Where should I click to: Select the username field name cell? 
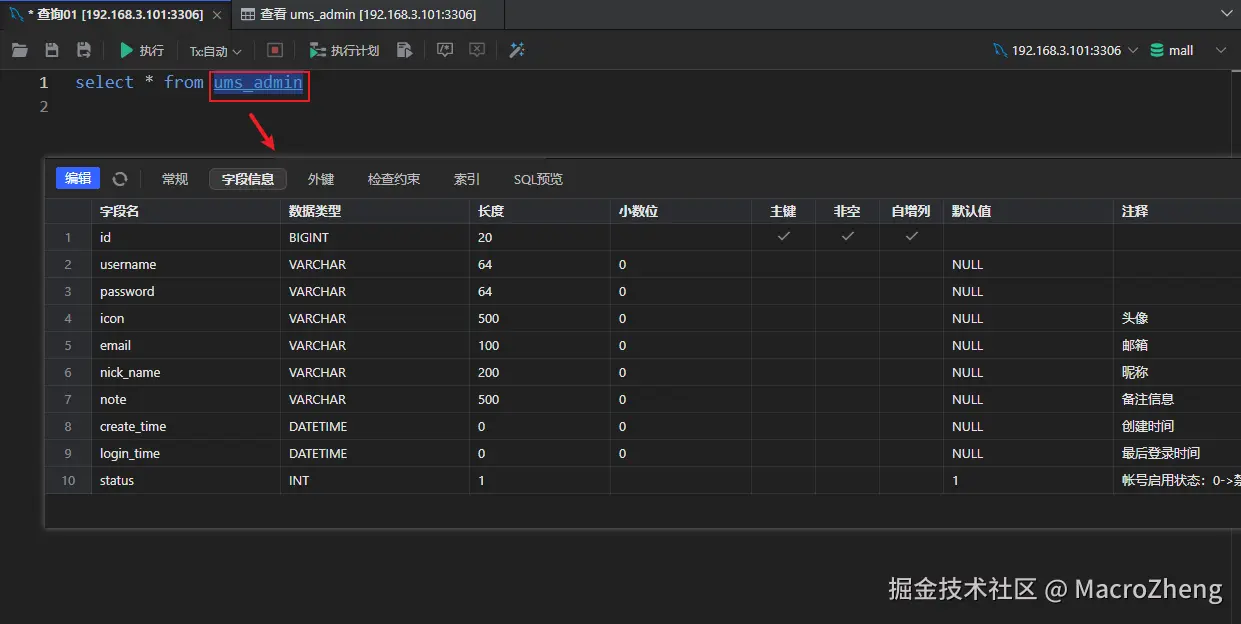[x=186, y=264]
